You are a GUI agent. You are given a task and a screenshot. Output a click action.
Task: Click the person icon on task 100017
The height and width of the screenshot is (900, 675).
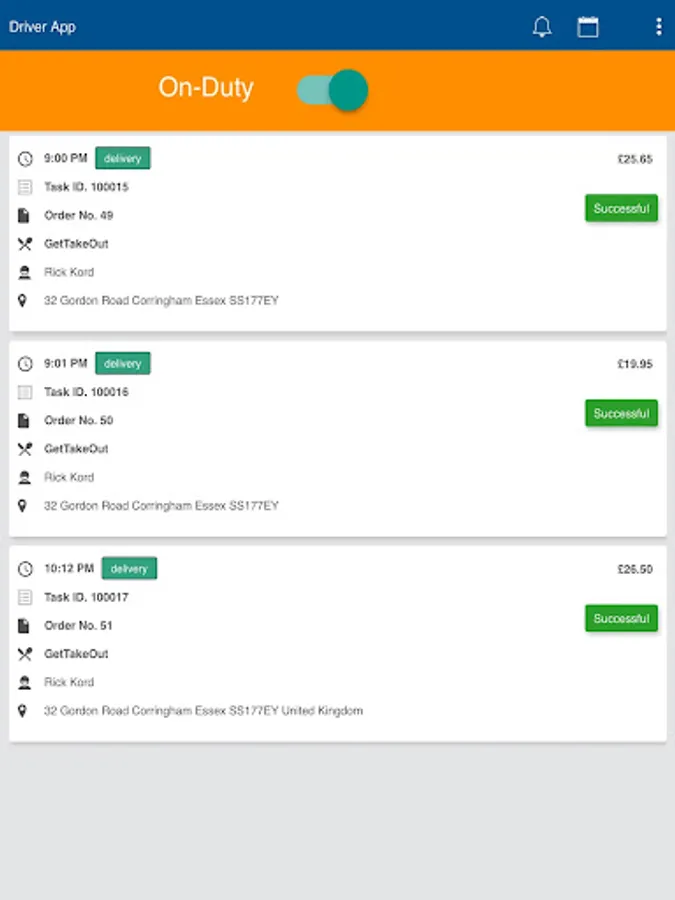pos(24,682)
